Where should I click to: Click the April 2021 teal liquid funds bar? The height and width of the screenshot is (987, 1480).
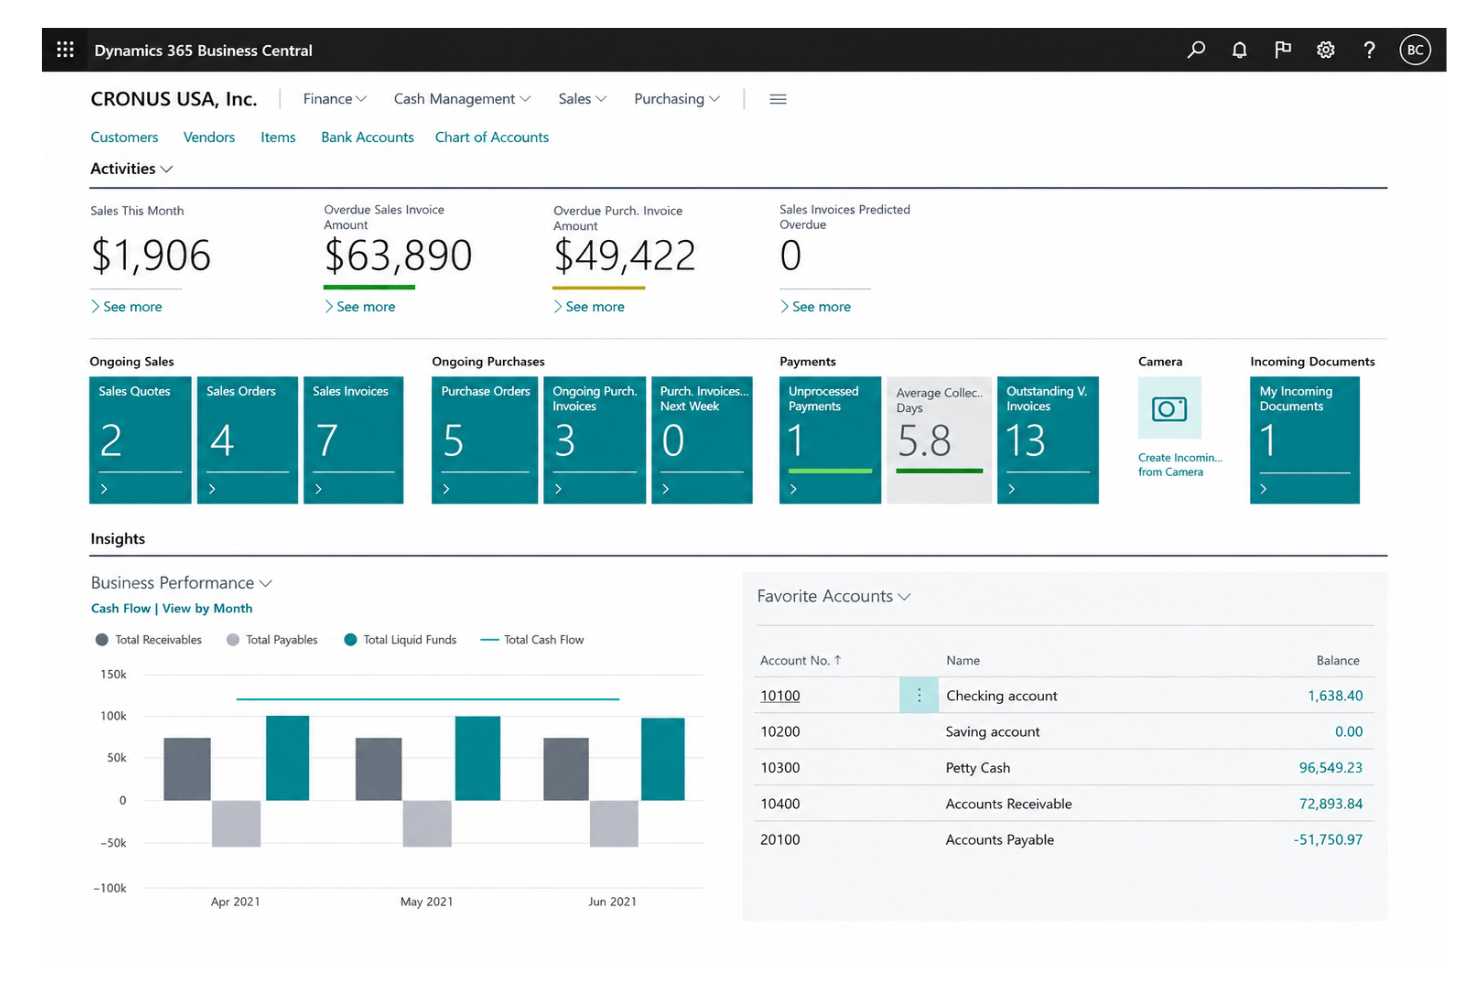click(x=288, y=758)
